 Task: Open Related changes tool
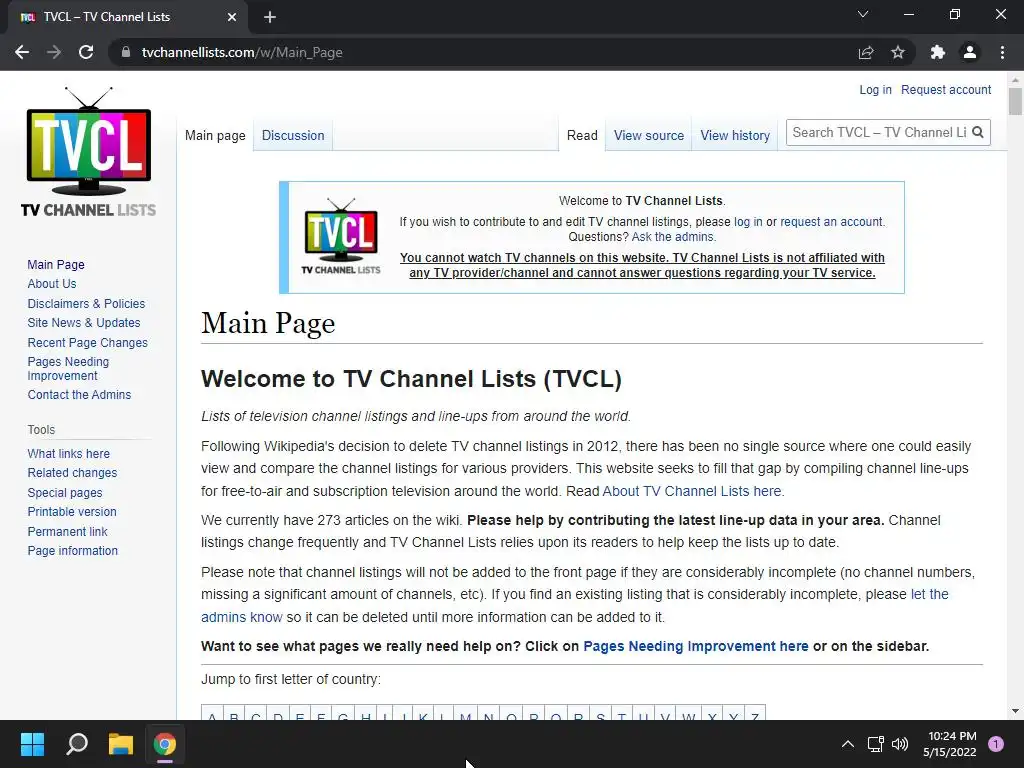pyautogui.click(x=72, y=473)
